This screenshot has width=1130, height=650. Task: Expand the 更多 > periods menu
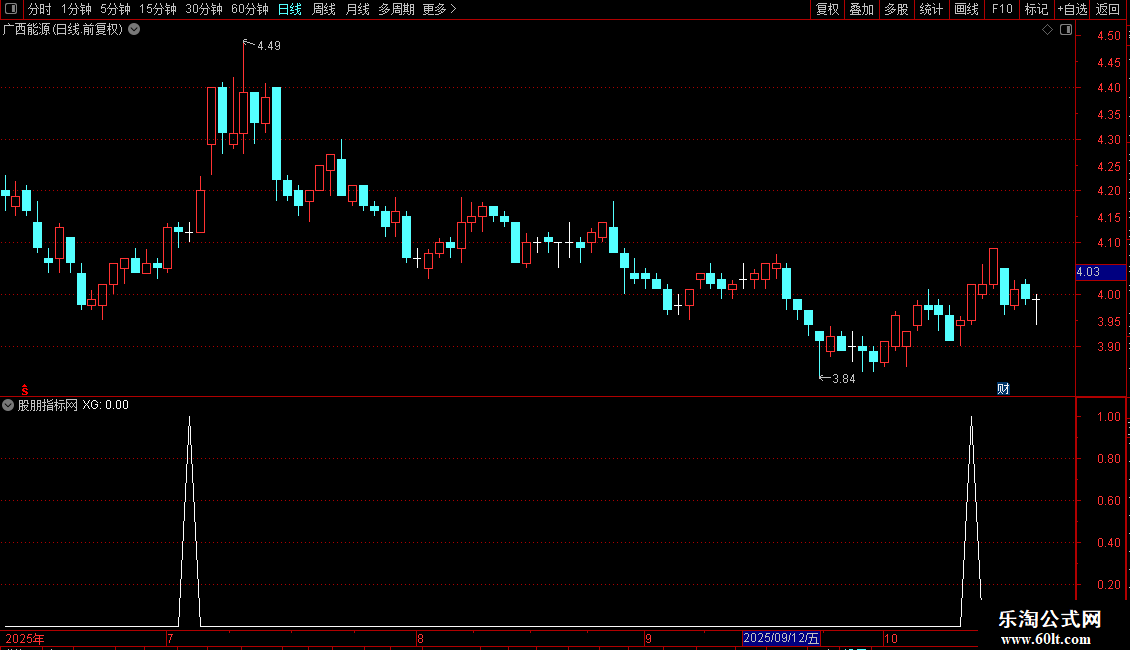coord(439,9)
